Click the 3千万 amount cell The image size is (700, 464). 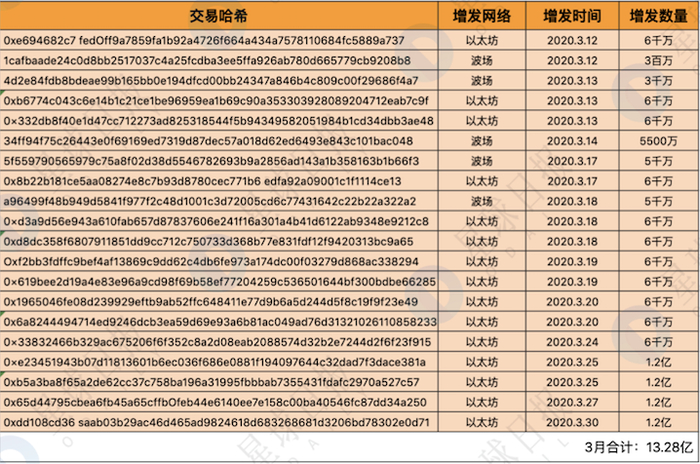658,81
